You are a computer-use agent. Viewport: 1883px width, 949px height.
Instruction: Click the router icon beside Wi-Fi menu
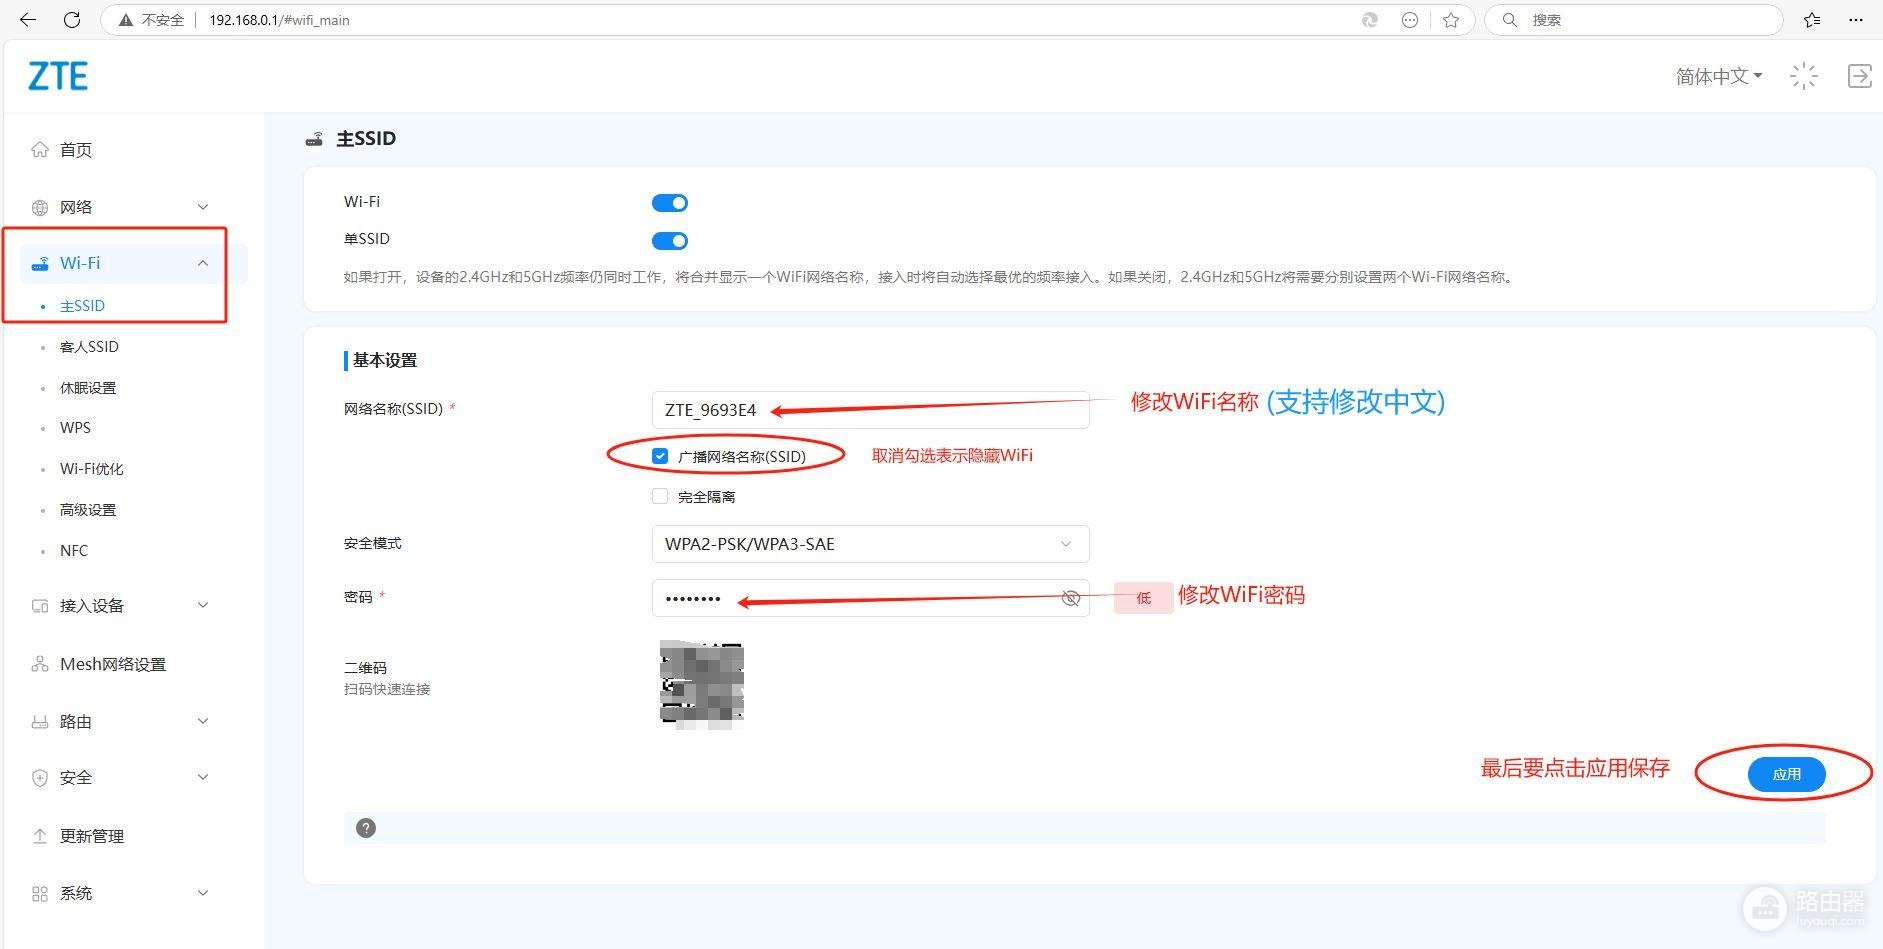[40, 264]
